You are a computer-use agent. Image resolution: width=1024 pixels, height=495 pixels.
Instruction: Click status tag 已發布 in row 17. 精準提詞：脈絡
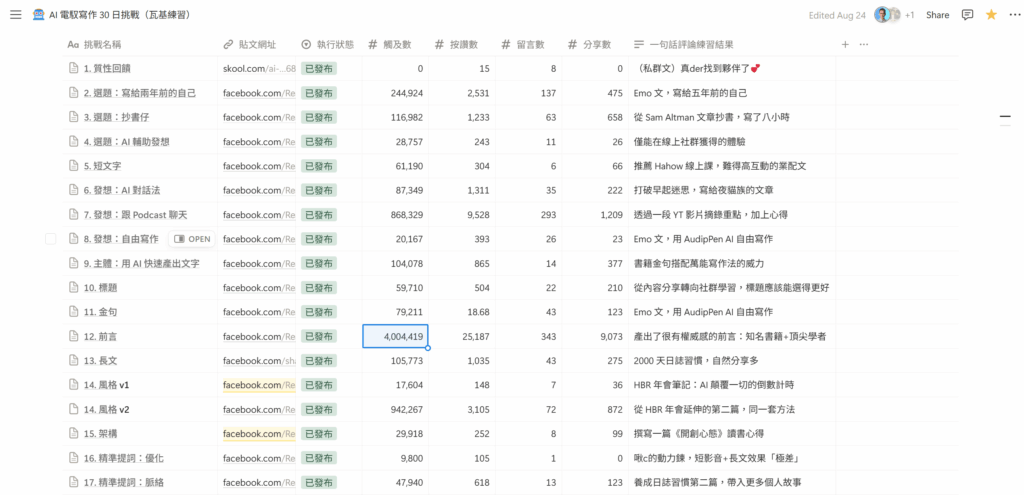(x=319, y=483)
